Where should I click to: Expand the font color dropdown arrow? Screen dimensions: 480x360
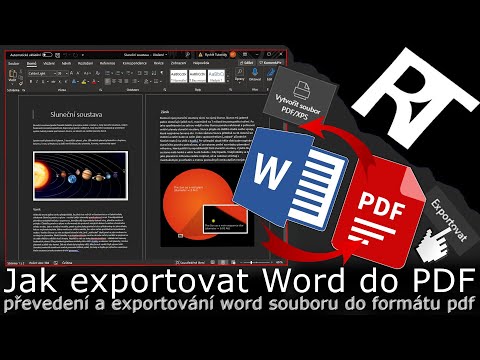[x=98, y=82]
